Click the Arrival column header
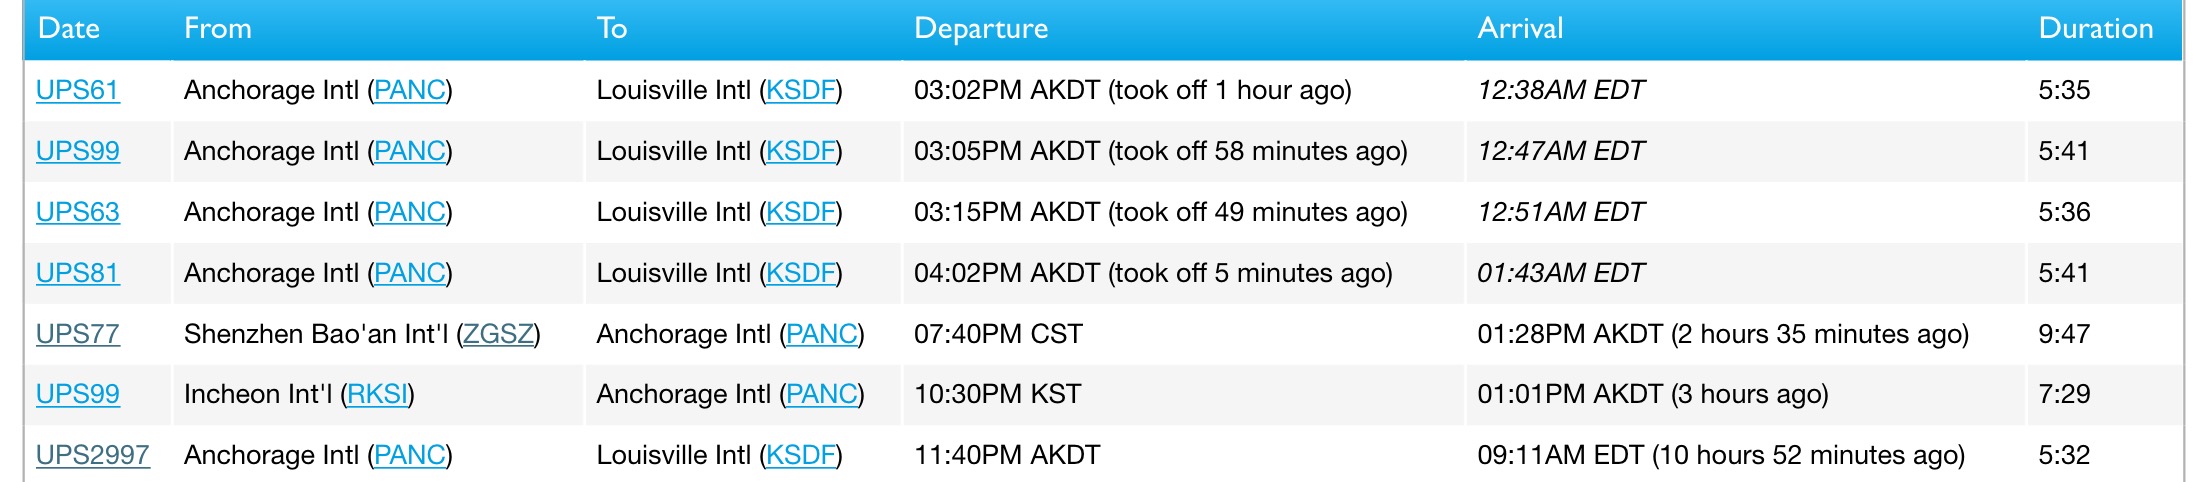2208x482 pixels. pyautogui.click(x=1520, y=28)
